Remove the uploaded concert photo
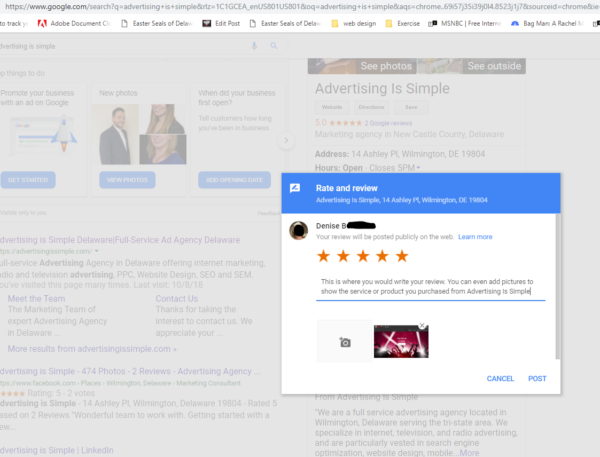The width and height of the screenshot is (600, 457). (422, 326)
